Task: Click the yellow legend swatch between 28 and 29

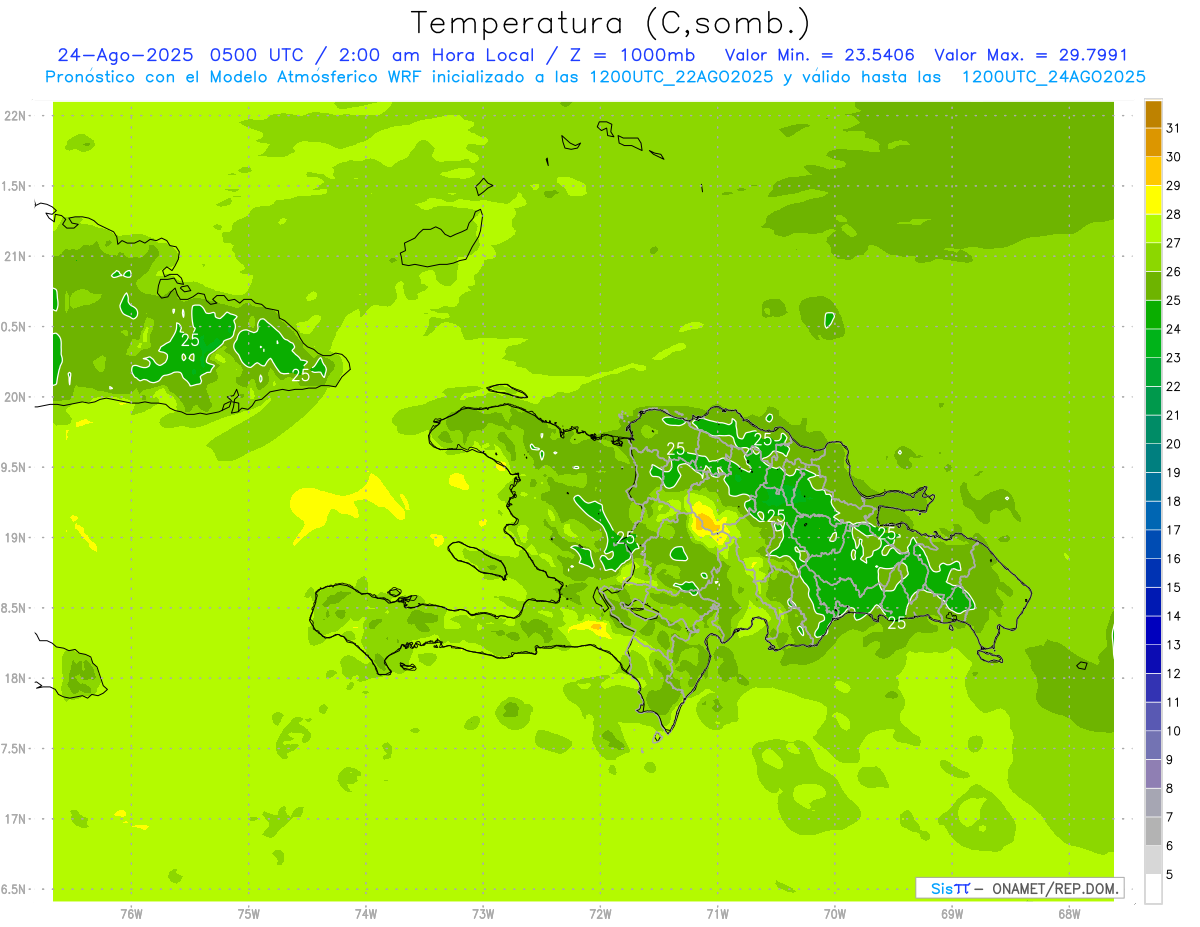Action: tap(1153, 200)
